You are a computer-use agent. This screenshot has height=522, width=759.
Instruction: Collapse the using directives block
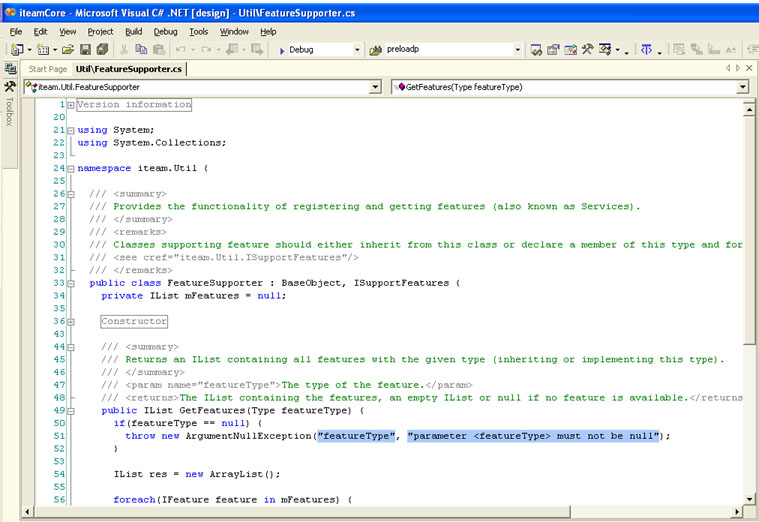71,130
